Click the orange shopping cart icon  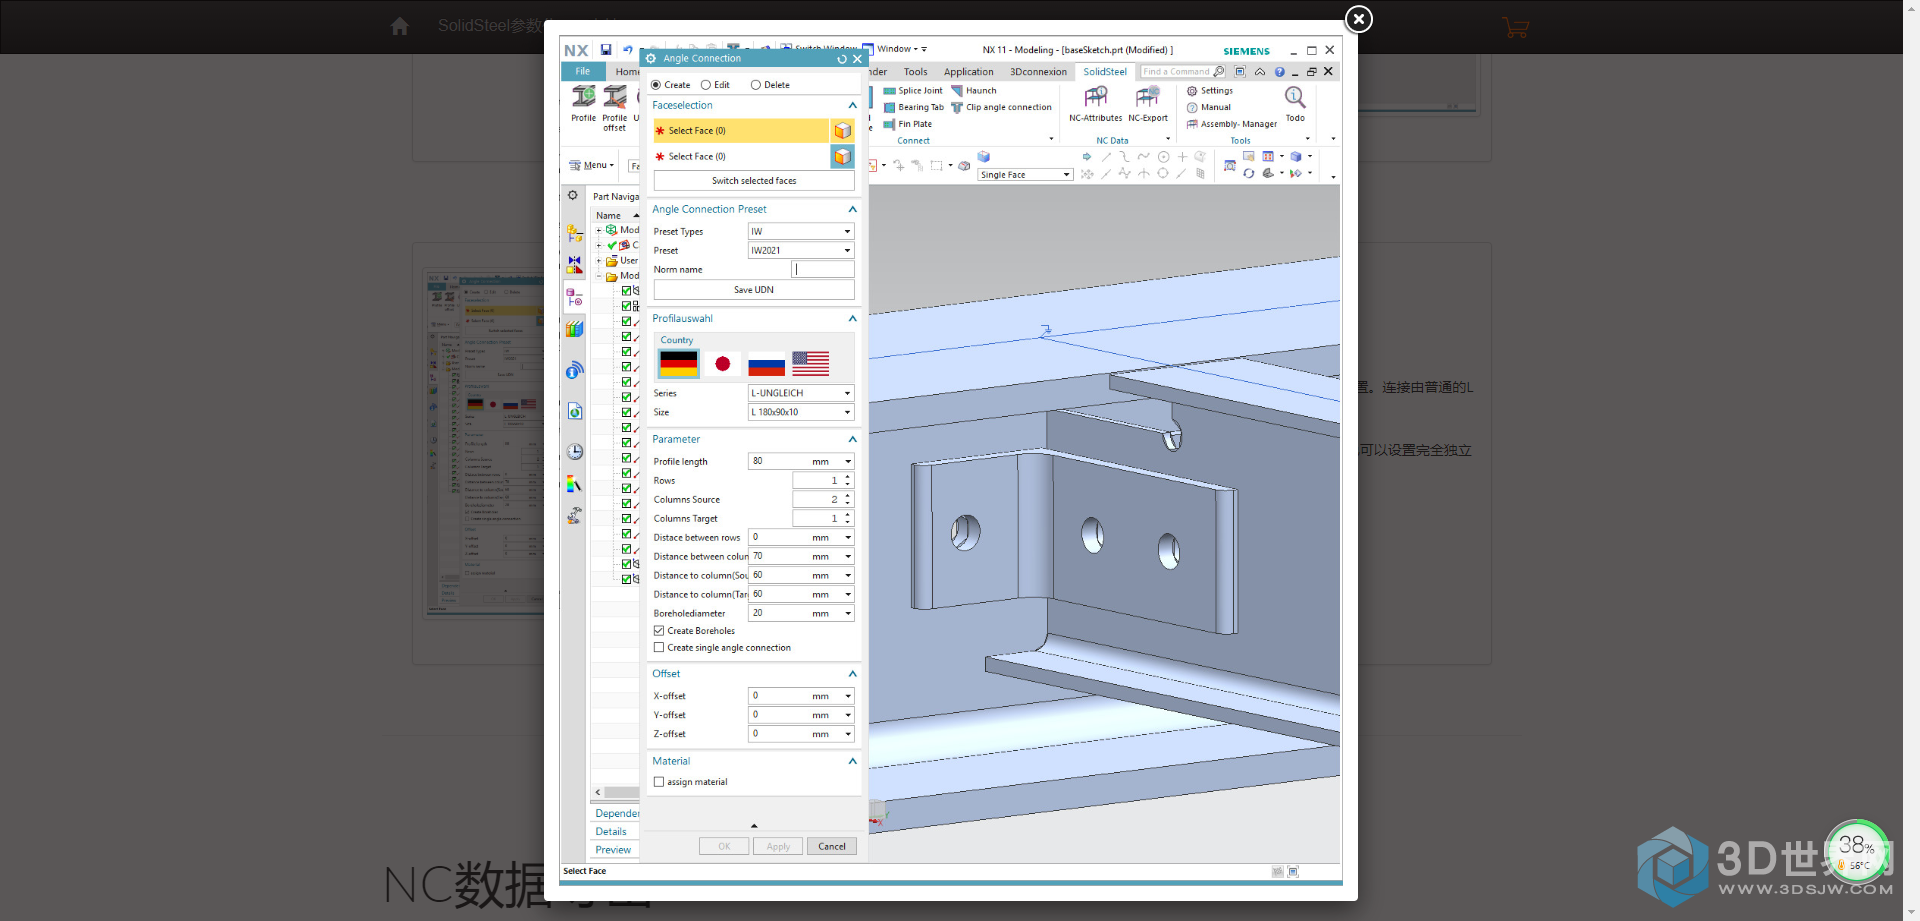click(x=1515, y=28)
